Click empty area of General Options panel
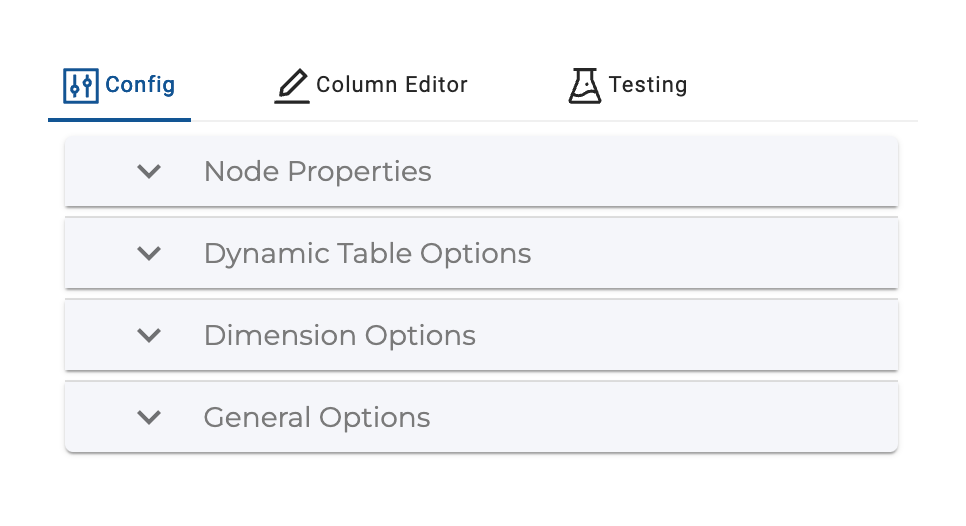This screenshot has height=526, width=966. [665, 417]
